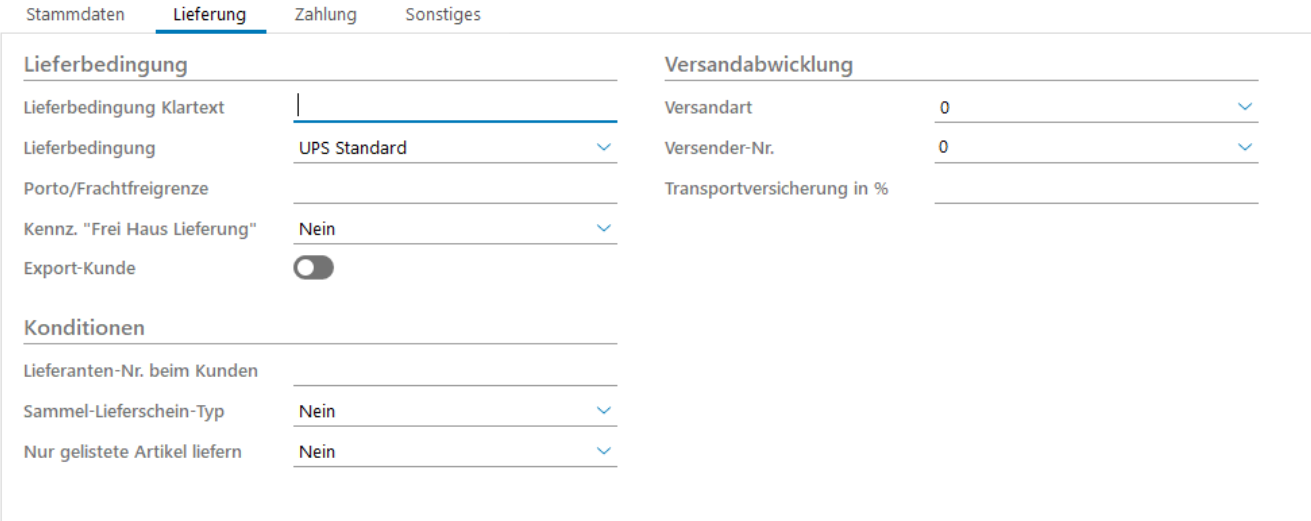Go to the Sonstiges tab
Image resolution: width=1311 pixels, height=521 pixels.
coord(443,15)
